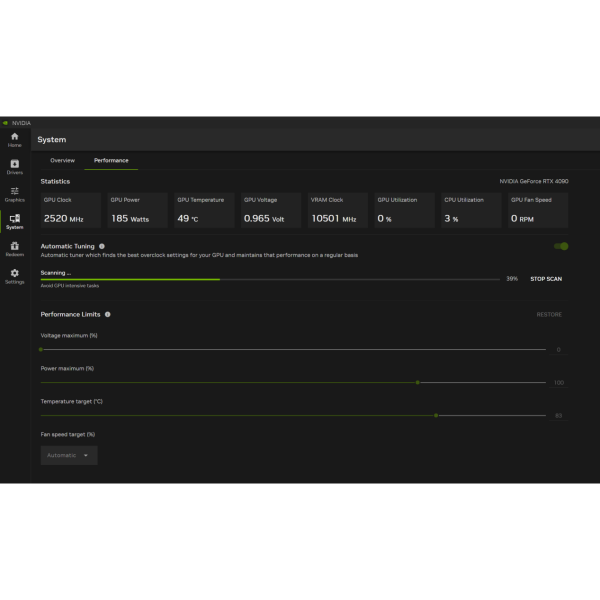Switch to the Performance tab
600x600 pixels.
[x=111, y=160]
